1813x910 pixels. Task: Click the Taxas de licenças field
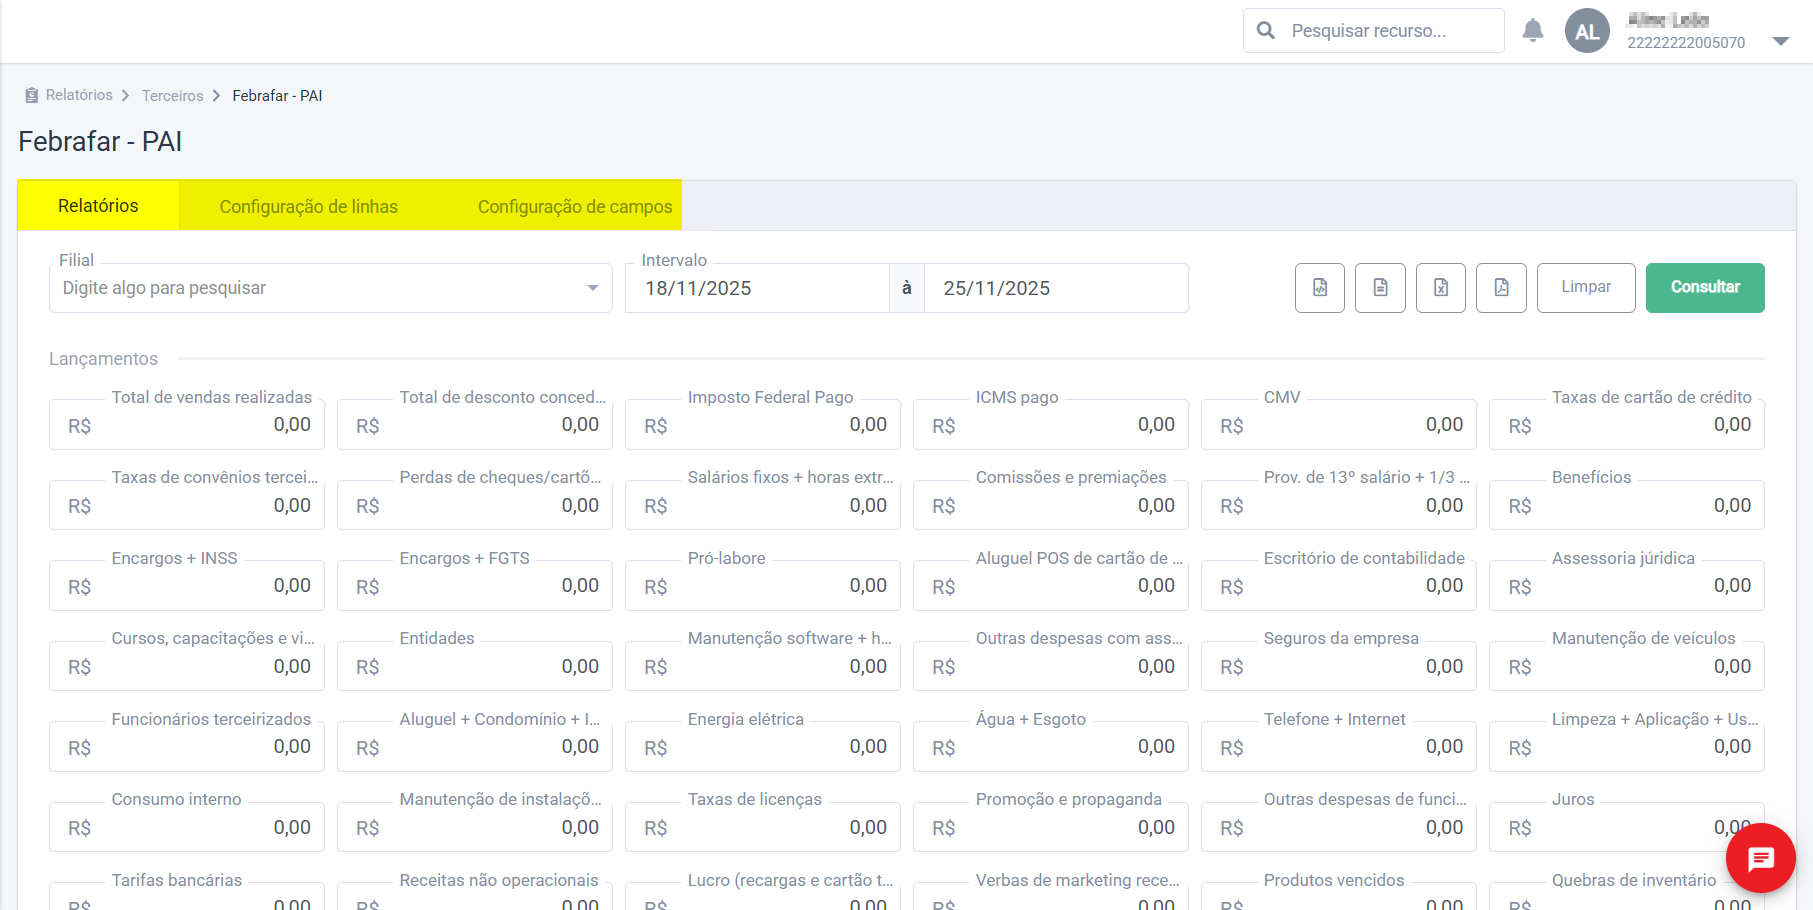tap(763, 827)
